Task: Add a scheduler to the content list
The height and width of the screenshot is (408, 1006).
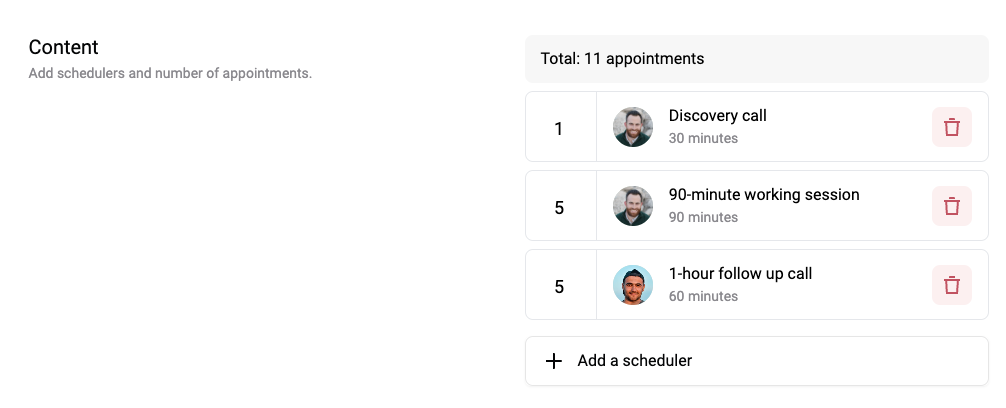Action: 757,361
